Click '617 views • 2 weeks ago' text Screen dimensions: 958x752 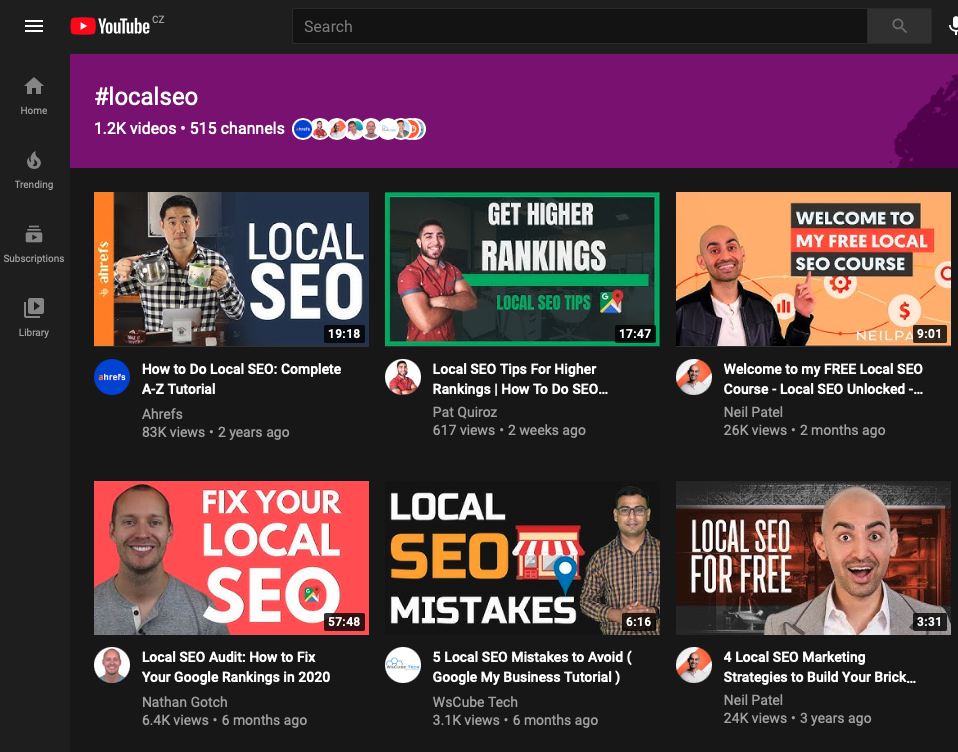pos(509,430)
